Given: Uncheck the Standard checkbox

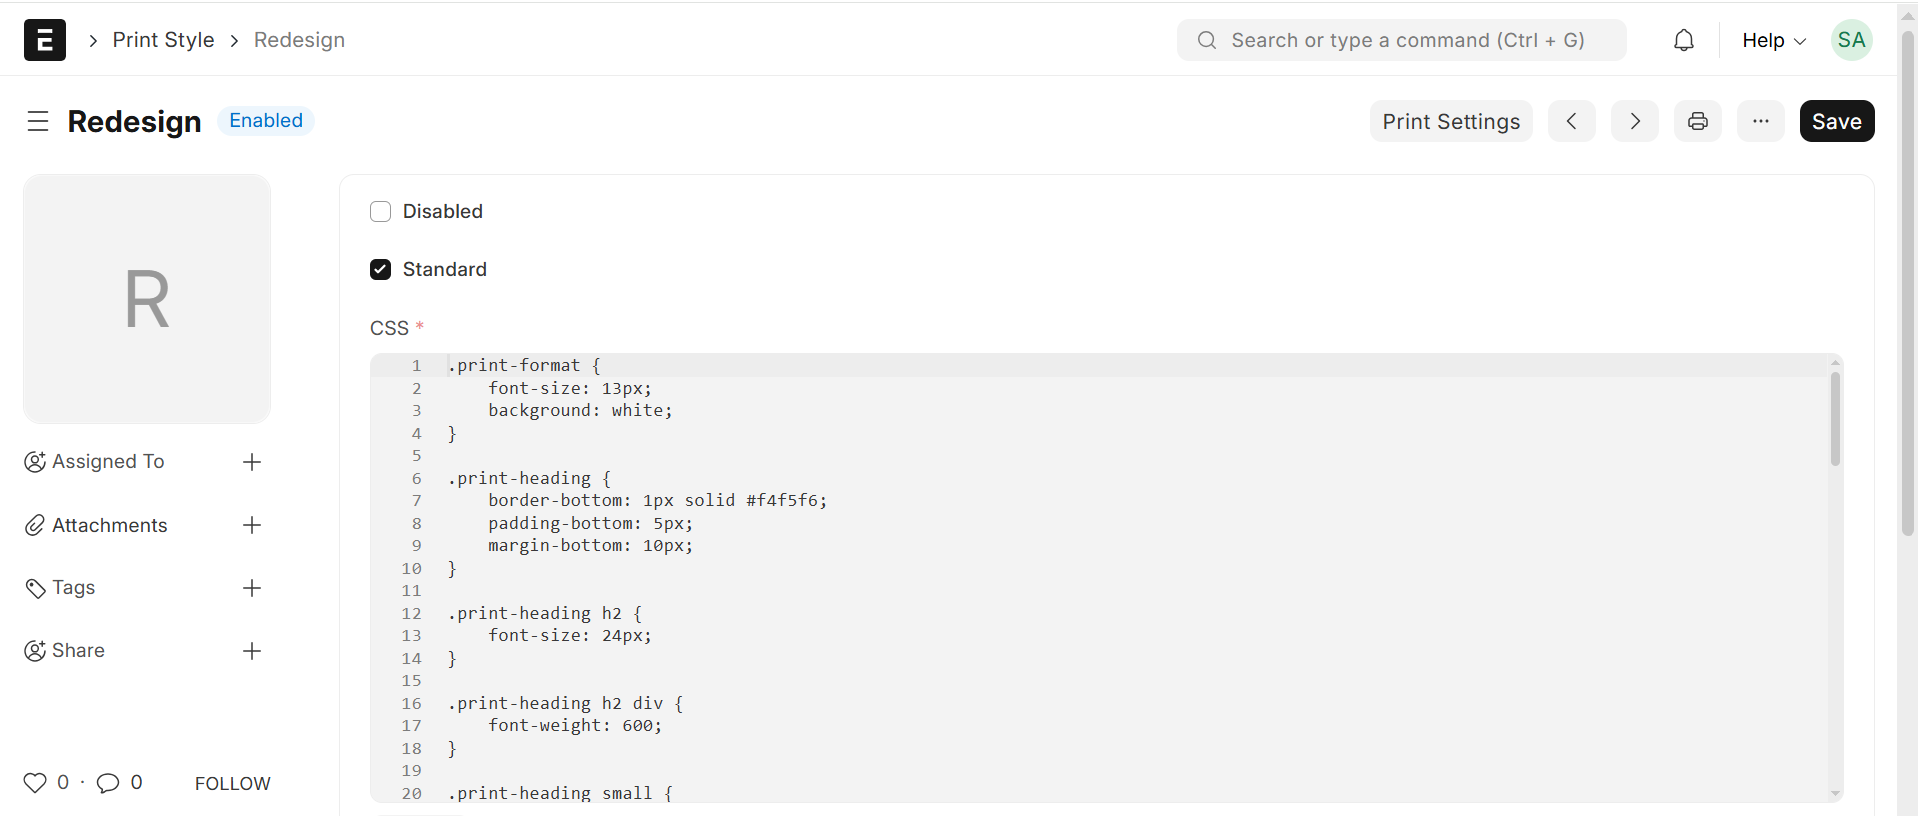Looking at the screenshot, I should point(380,269).
